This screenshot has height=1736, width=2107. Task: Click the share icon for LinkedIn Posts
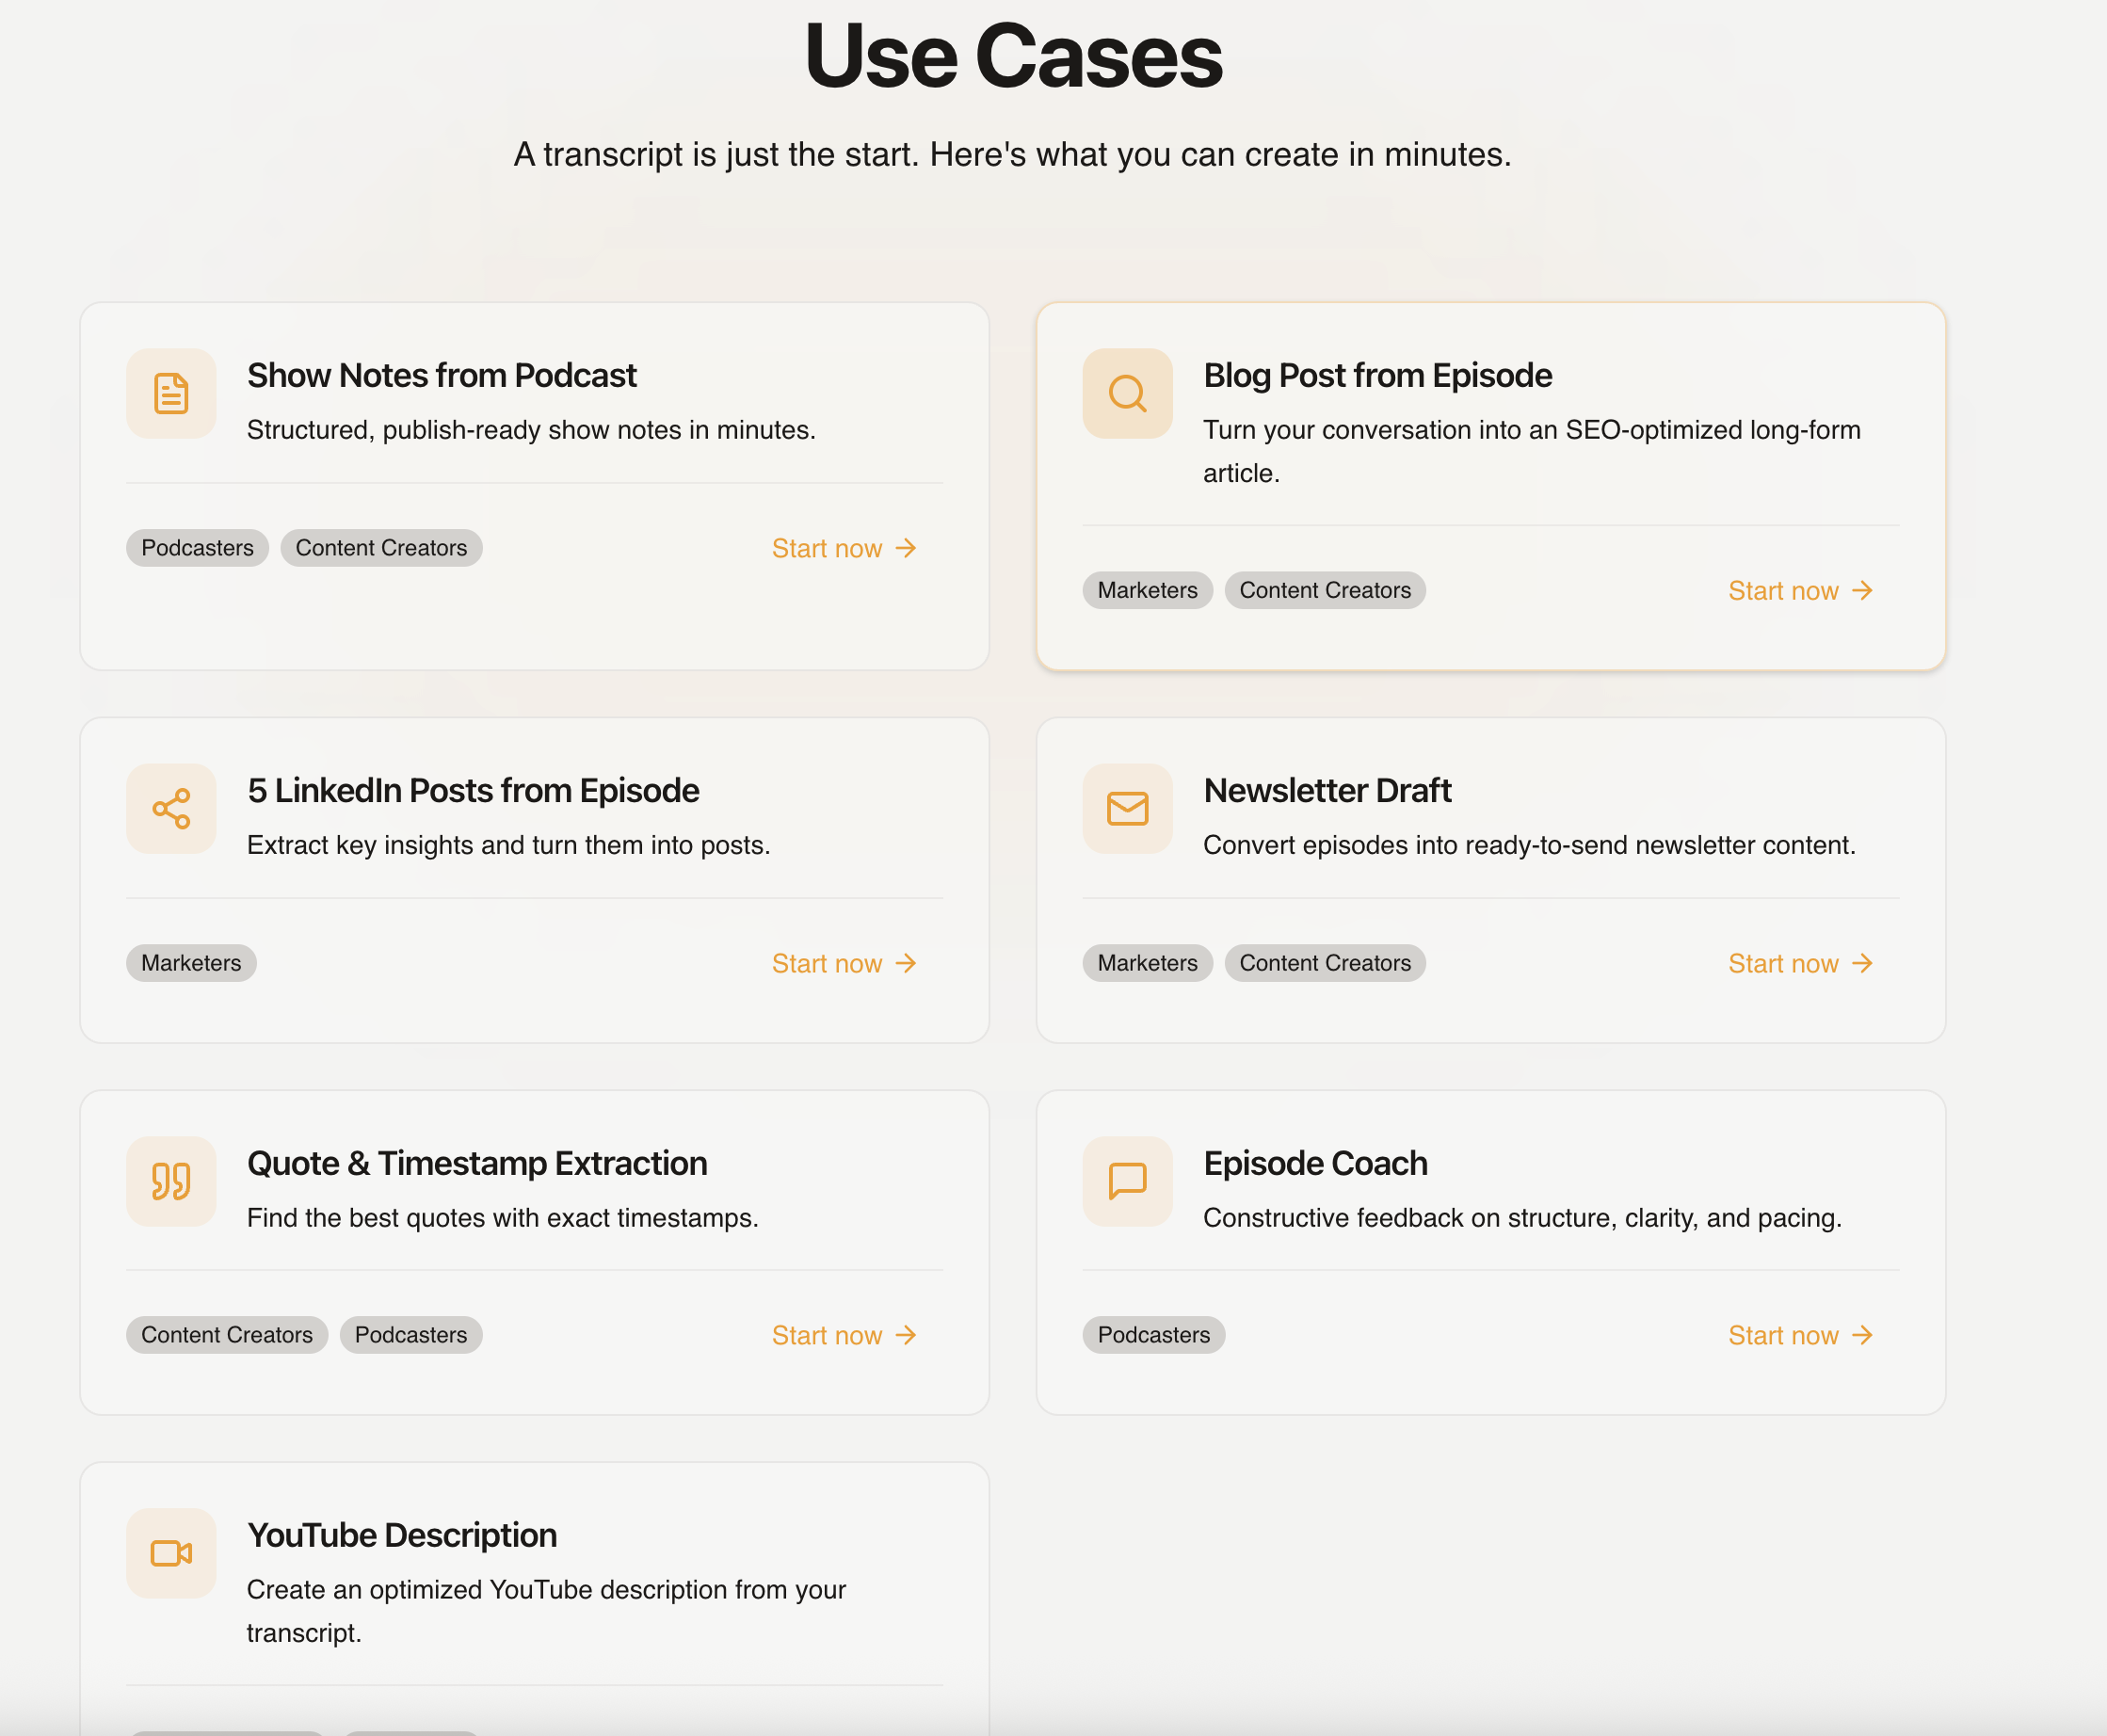point(171,808)
